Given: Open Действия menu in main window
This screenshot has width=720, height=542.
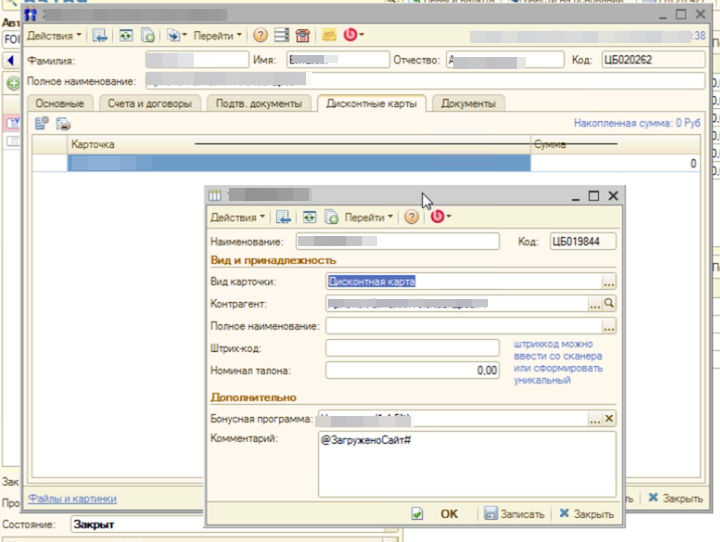Looking at the screenshot, I should click(53, 35).
